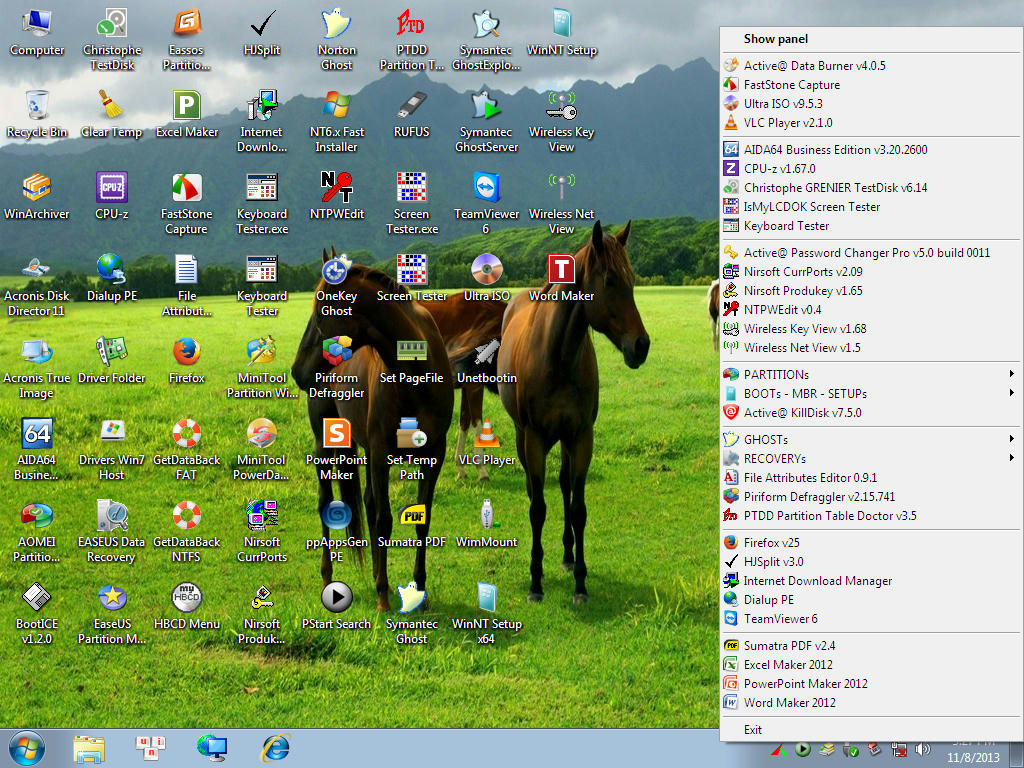The width and height of the screenshot is (1024, 768).
Task: Choose Show panel in the tray menu
Action: [871, 39]
